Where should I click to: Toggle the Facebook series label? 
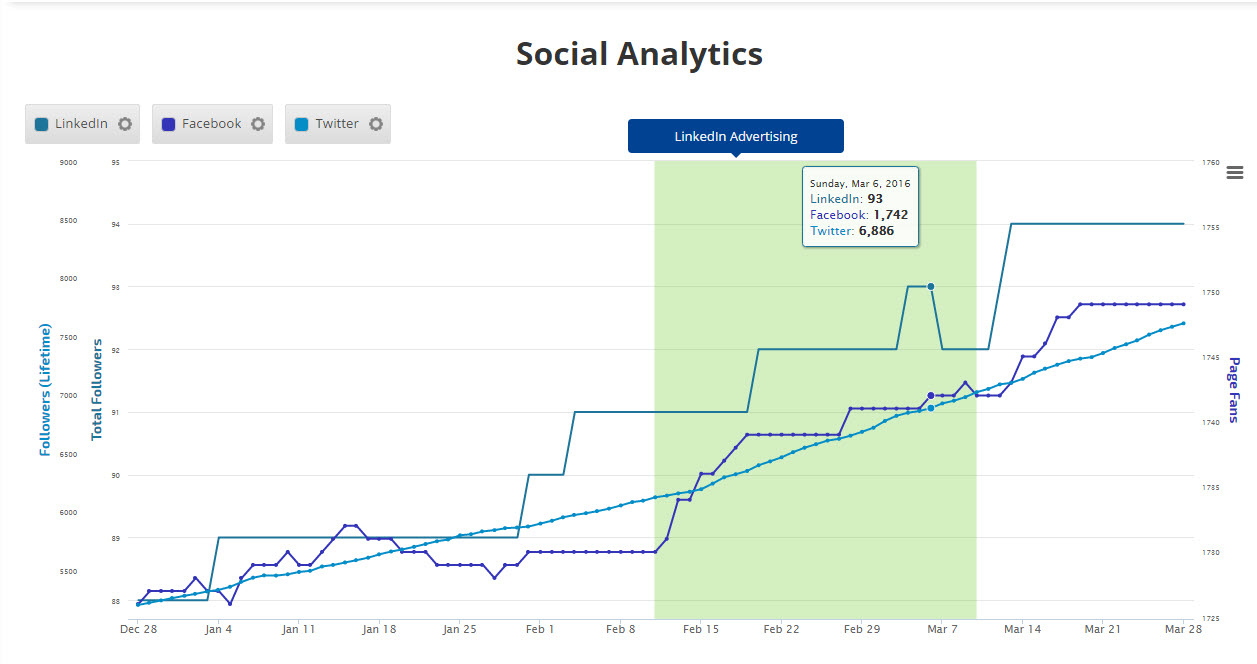211,124
